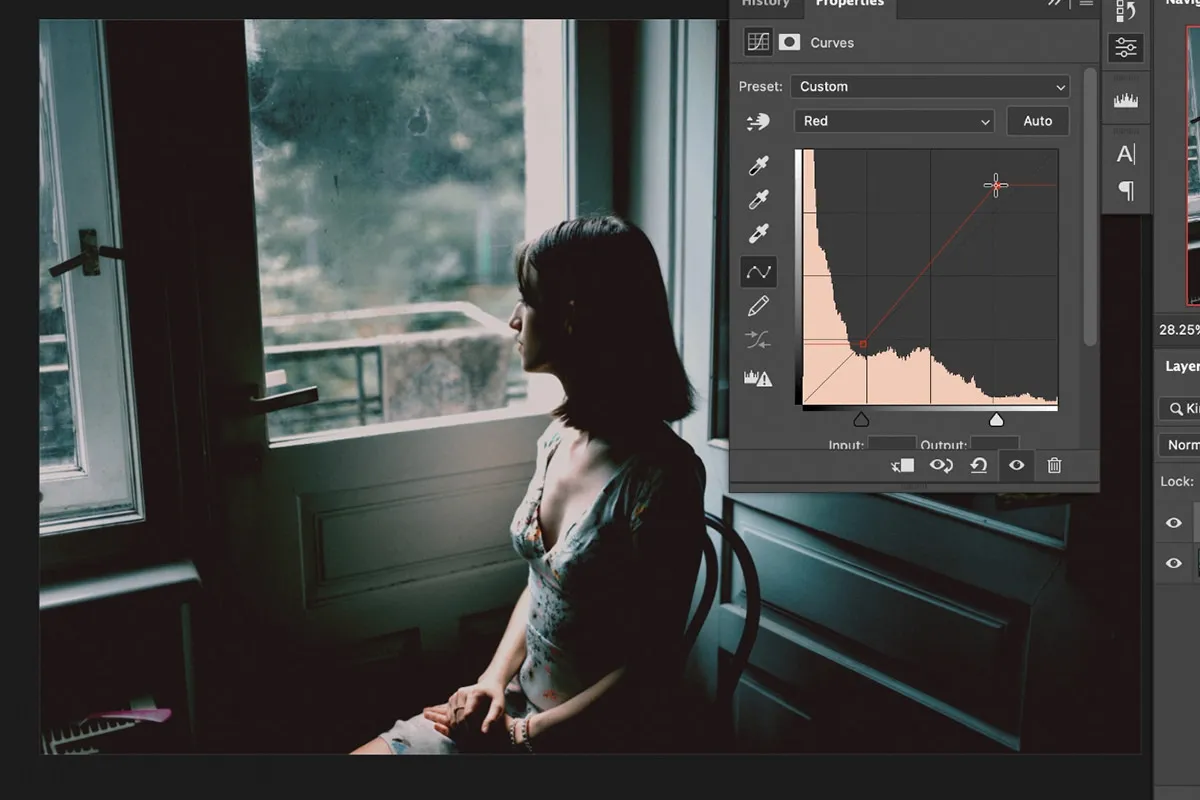Pick the gray point eyedropper

pos(759,200)
